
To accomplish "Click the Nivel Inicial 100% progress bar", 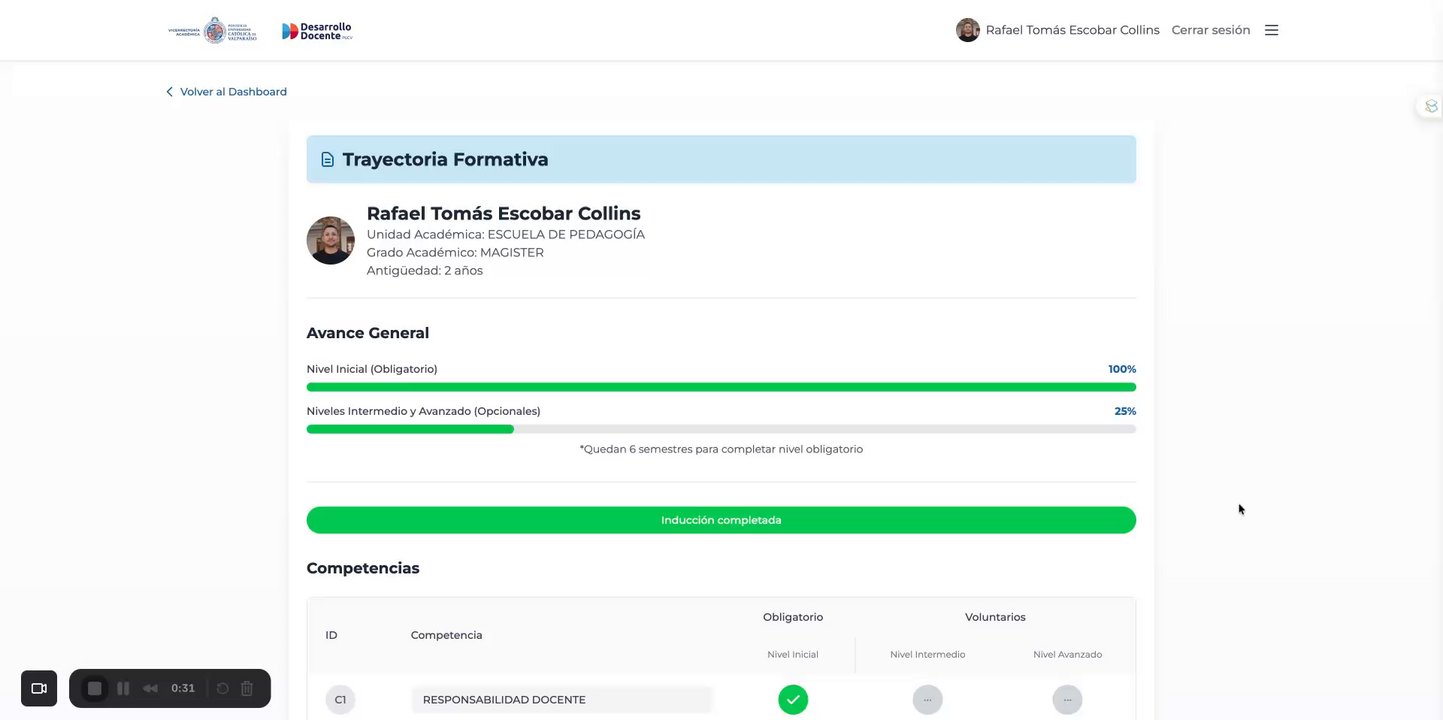I will [721, 387].
